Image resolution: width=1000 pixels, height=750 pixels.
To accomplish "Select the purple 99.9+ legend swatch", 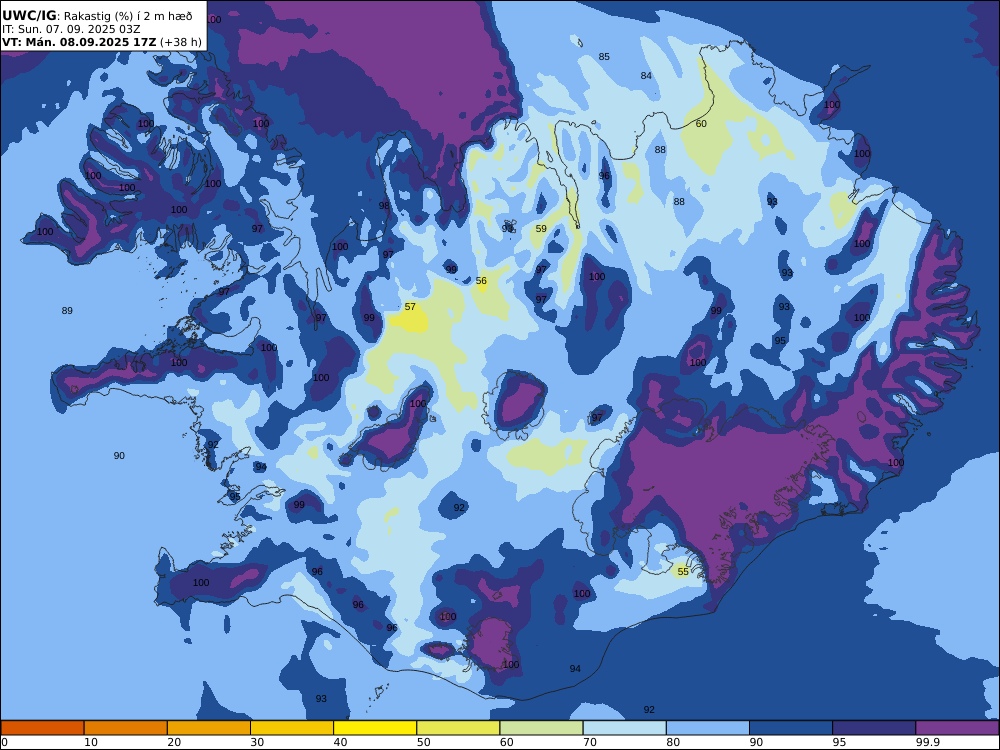I will coord(957,728).
